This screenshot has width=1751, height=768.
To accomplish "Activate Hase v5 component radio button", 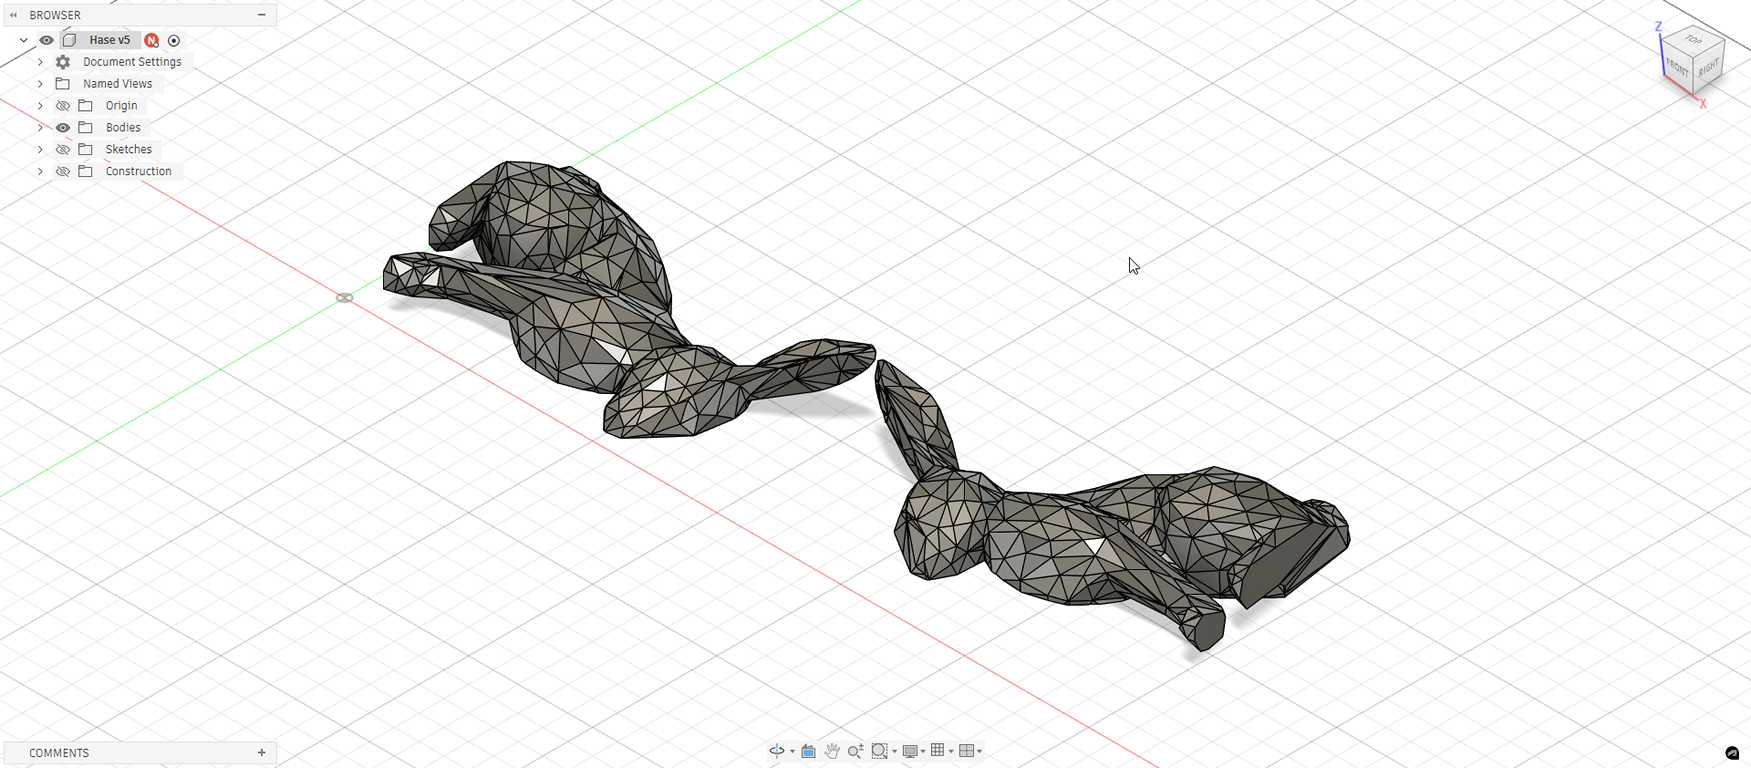I will [174, 40].
